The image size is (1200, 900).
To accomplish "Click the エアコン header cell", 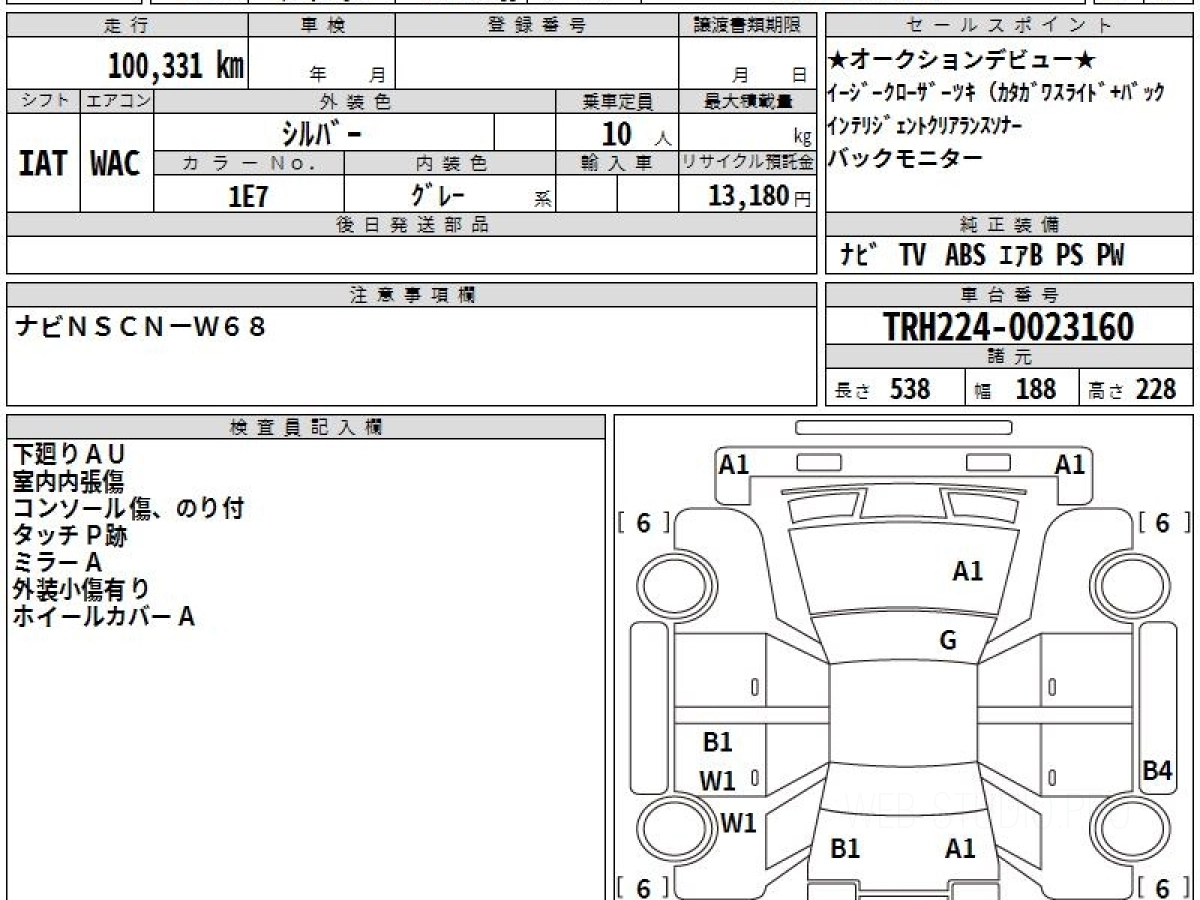I will click(117, 101).
